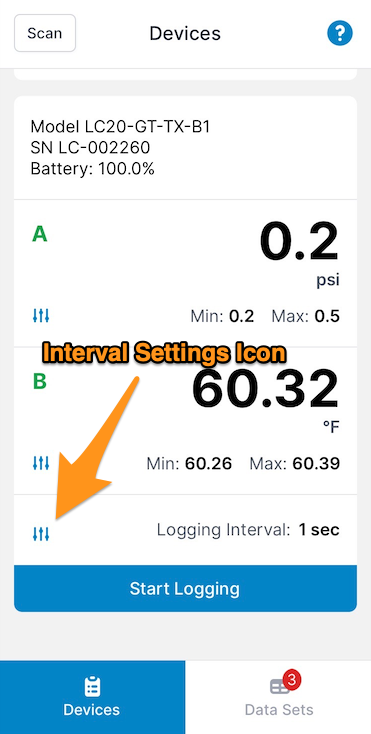Tap the red notification badge showing 3

pyautogui.click(x=292, y=680)
